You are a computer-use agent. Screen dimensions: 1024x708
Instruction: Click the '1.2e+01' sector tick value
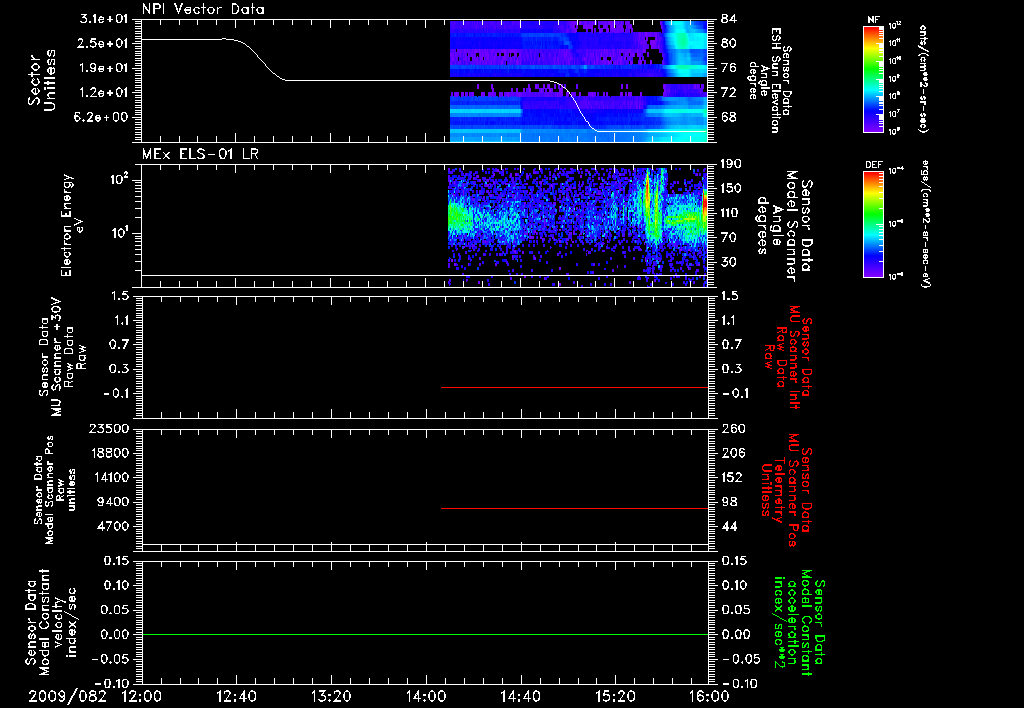click(104, 93)
